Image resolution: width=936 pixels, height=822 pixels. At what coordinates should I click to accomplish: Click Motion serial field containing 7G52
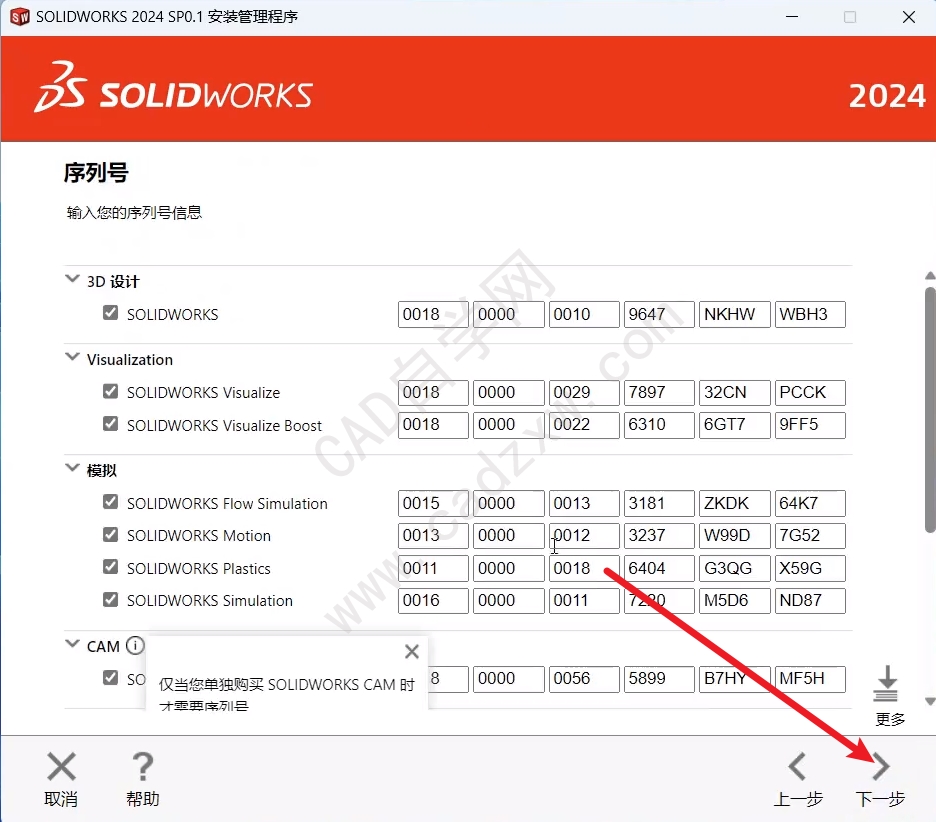pyautogui.click(x=810, y=535)
